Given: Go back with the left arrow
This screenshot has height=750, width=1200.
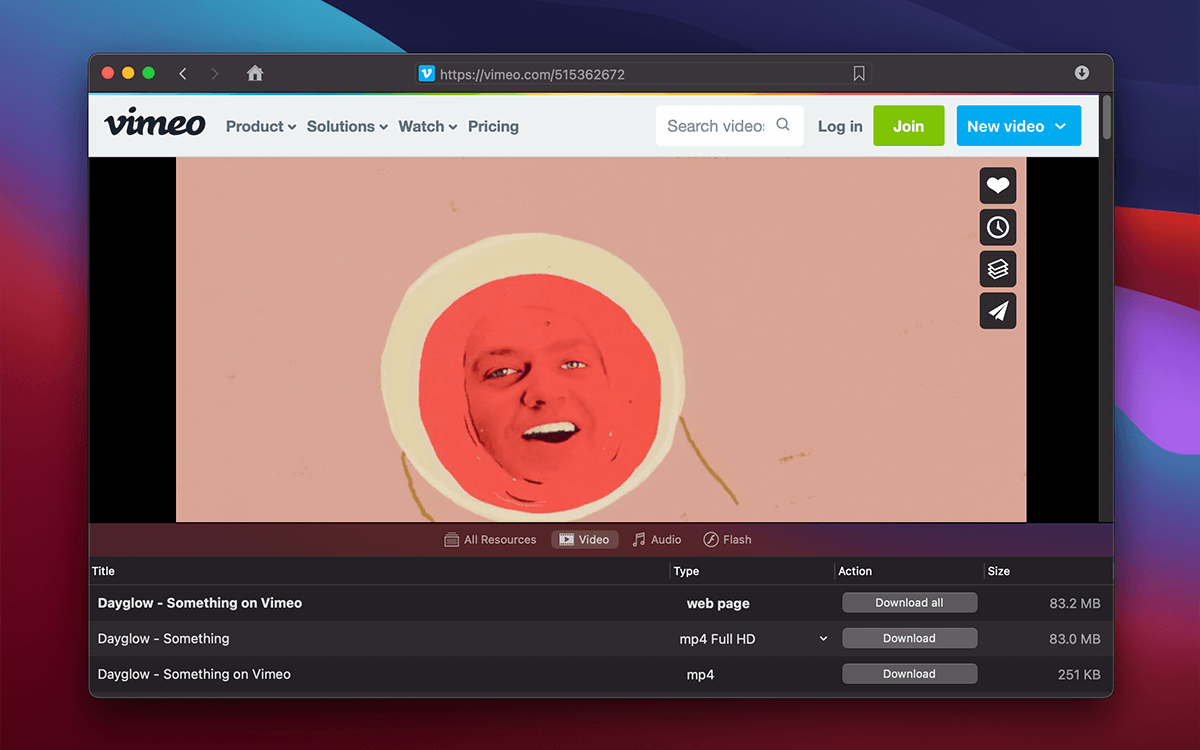Looking at the screenshot, I should pos(183,73).
